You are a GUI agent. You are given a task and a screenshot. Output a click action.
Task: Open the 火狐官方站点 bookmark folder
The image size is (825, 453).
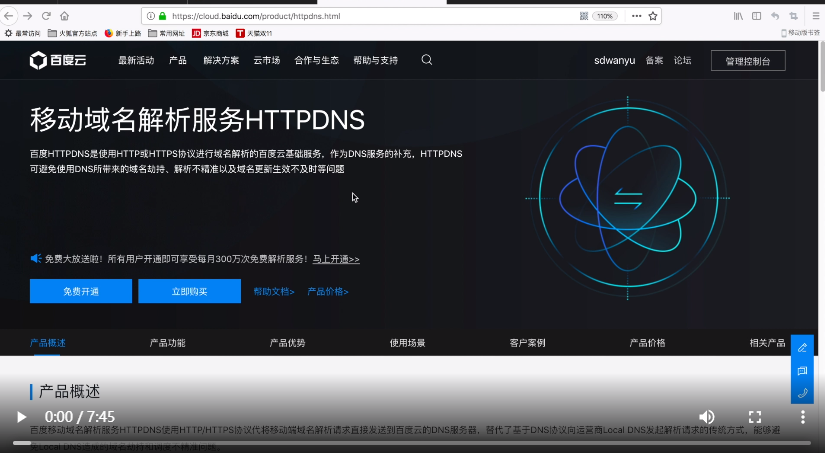72,33
